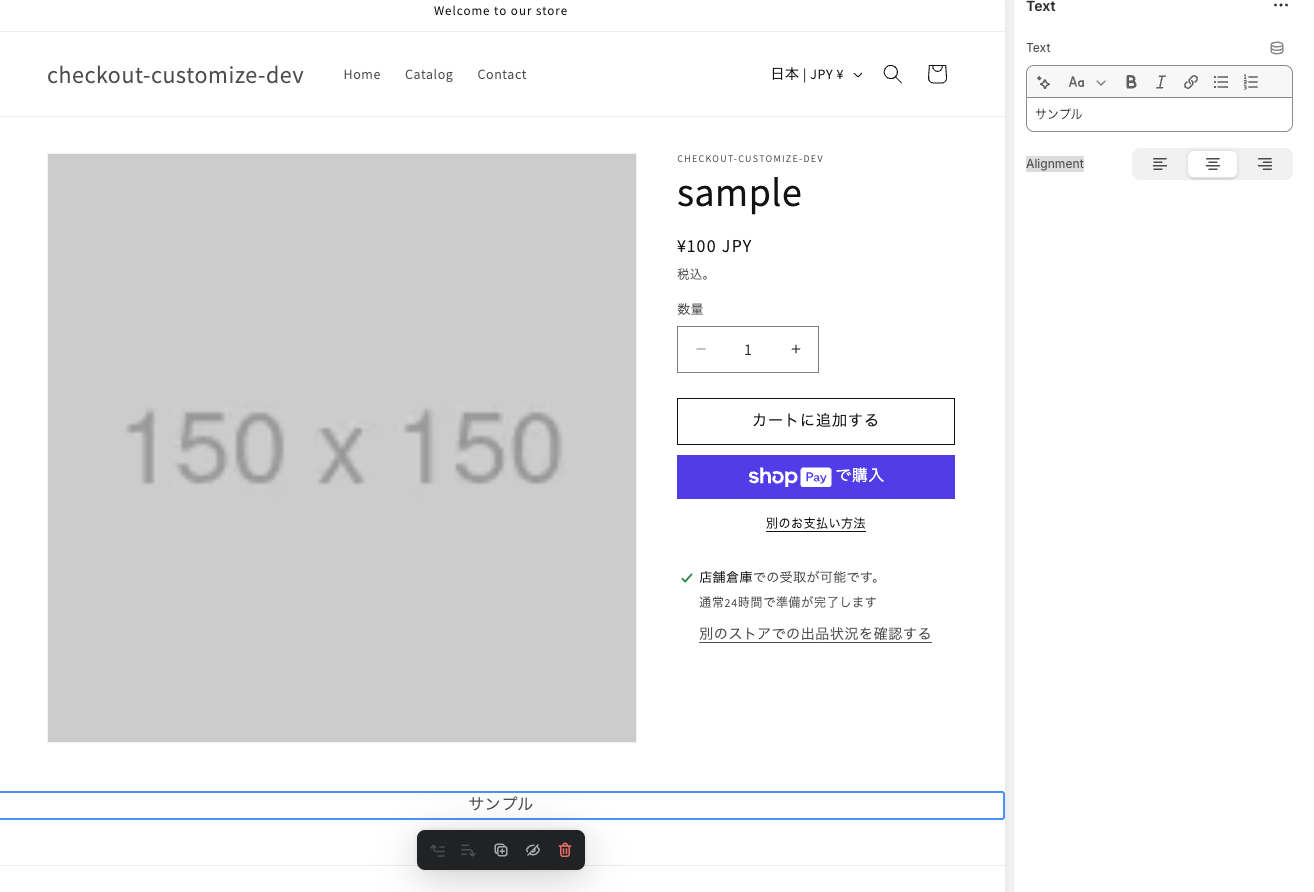Click the 税込。 tax note
The image size is (1314, 892).
[x=694, y=274]
